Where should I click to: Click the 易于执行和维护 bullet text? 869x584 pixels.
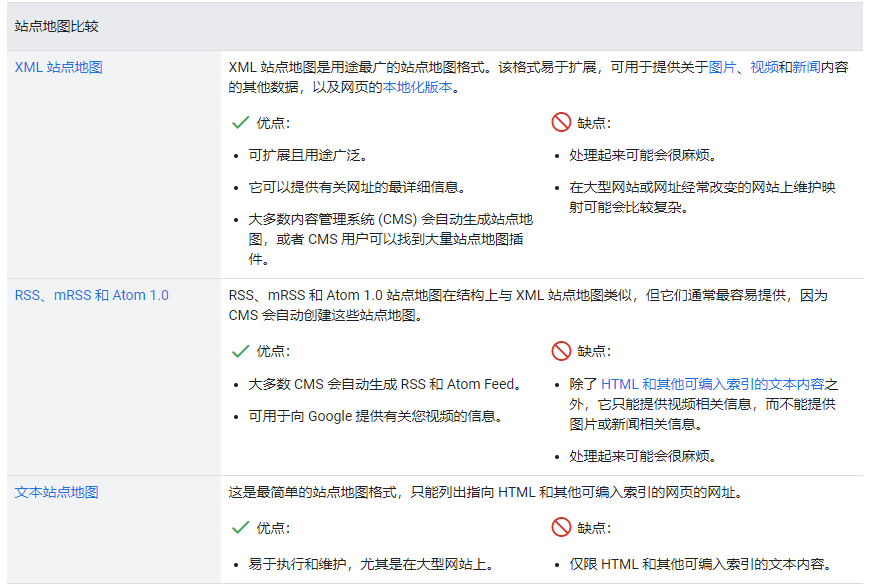click(x=371, y=563)
